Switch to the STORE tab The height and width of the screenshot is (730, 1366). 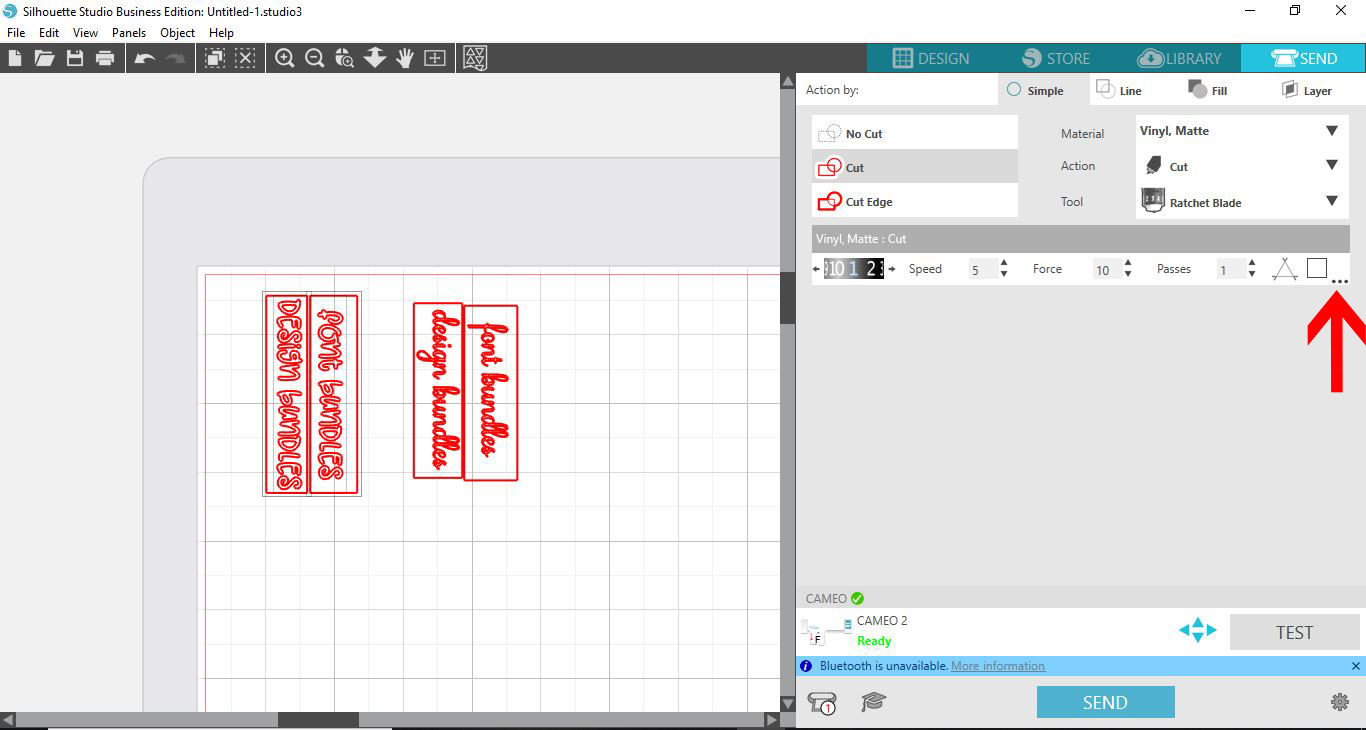point(1054,58)
